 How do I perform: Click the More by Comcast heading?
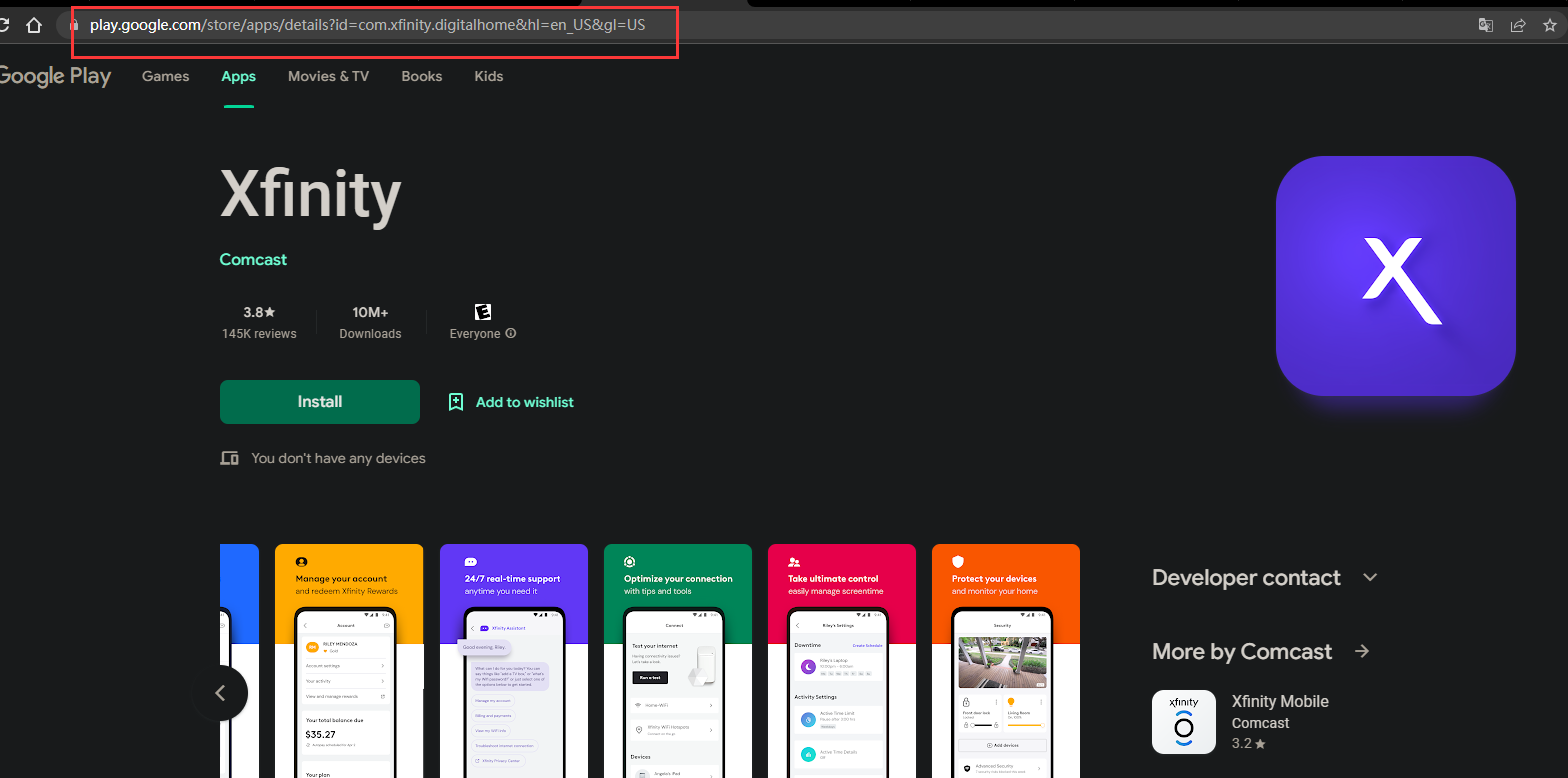click(1242, 651)
